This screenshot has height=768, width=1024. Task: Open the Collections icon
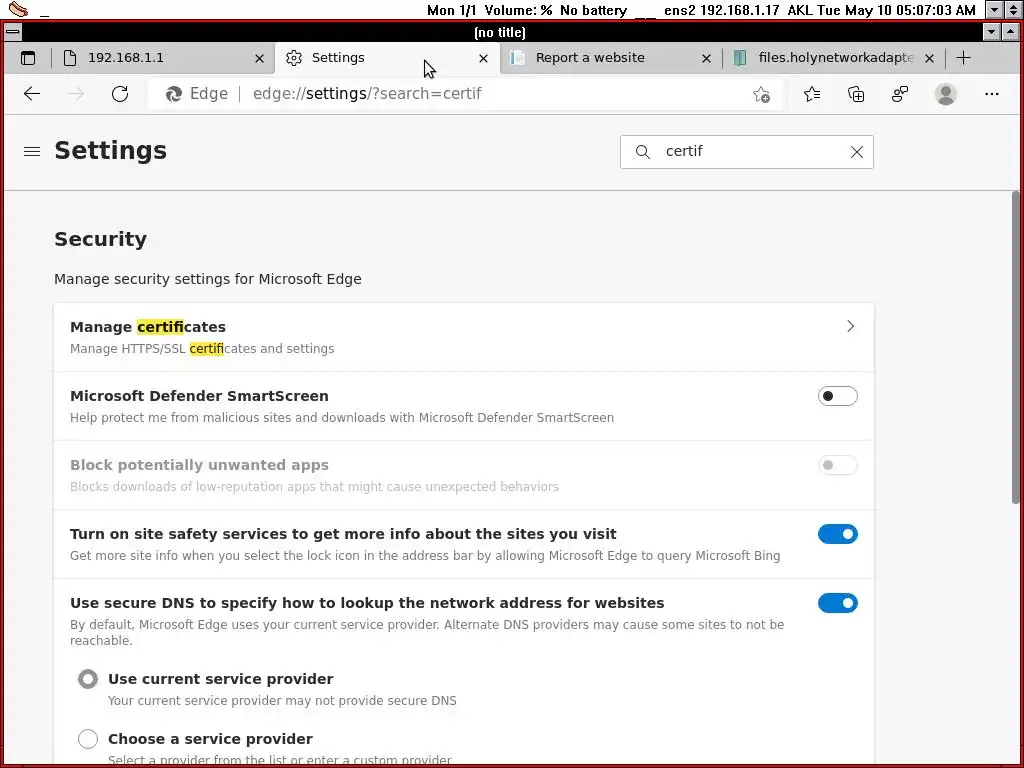pos(856,94)
